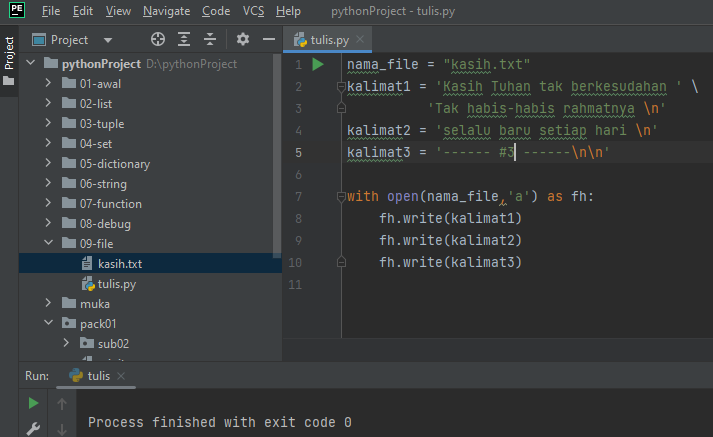This screenshot has width=713, height=437.
Task: Click the PyCharm application logo icon
Action: [17, 10]
